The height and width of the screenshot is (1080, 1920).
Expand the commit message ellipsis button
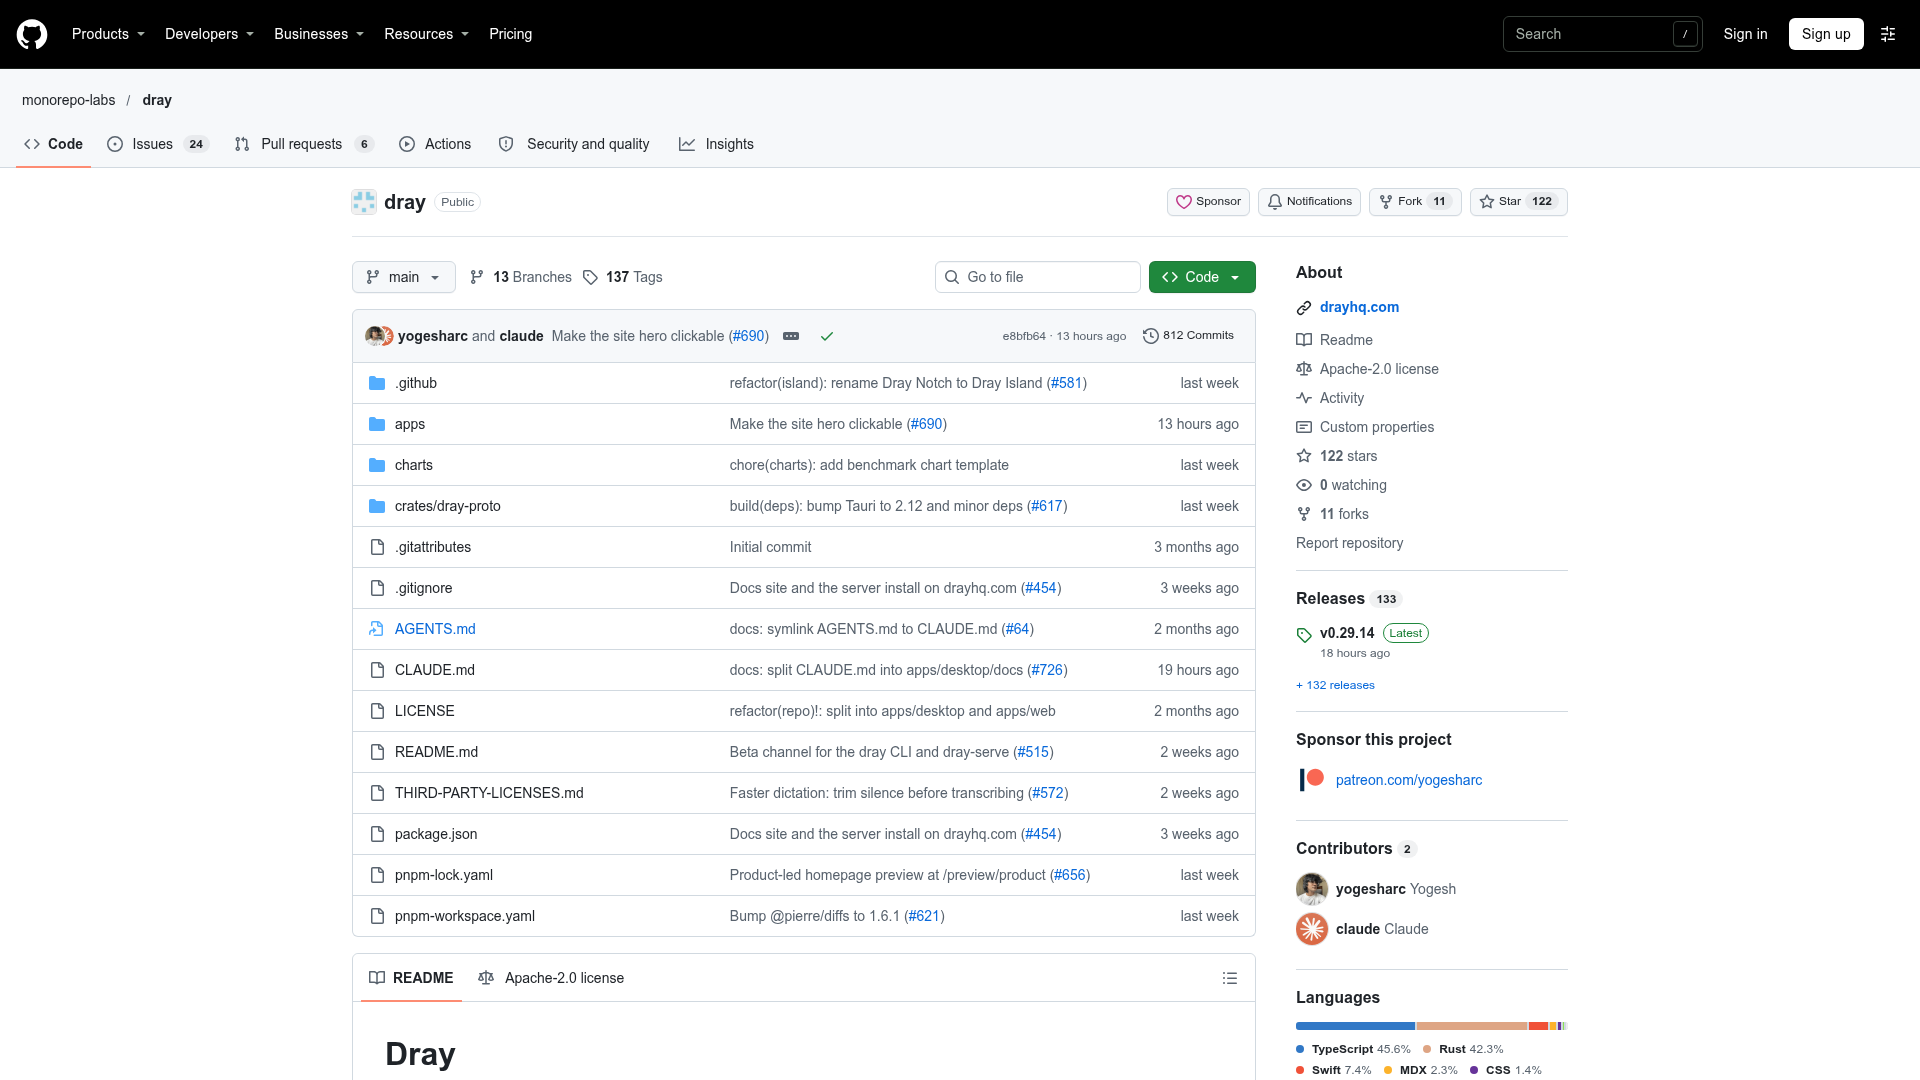coord(791,336)
